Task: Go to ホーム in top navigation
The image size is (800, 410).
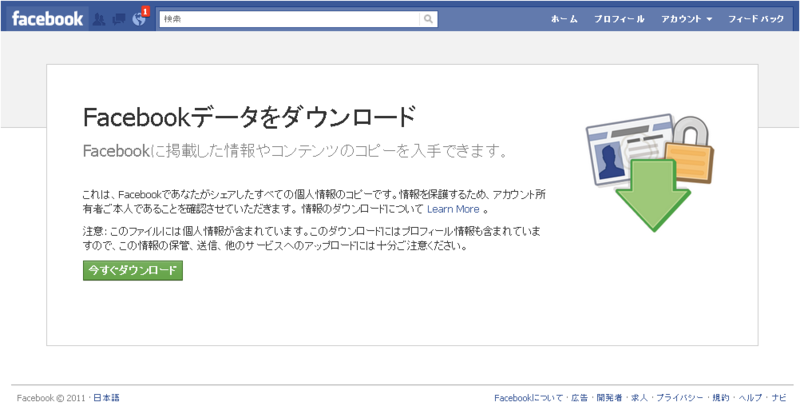Action: 564,19
